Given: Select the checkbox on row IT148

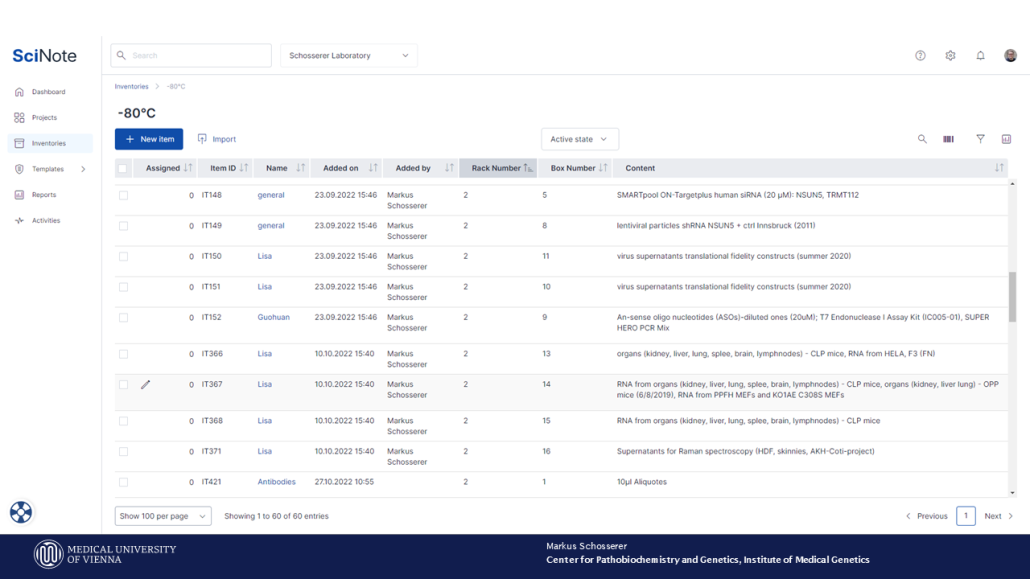Looking at the screenshot, I should (123, 195).
